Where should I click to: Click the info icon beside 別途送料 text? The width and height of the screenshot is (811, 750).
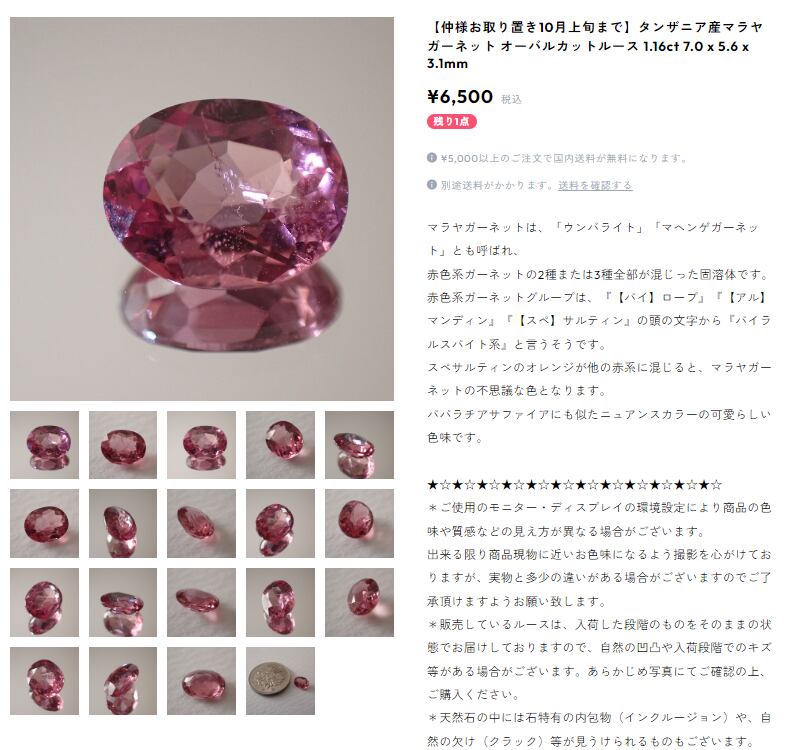tap(432, 185)
